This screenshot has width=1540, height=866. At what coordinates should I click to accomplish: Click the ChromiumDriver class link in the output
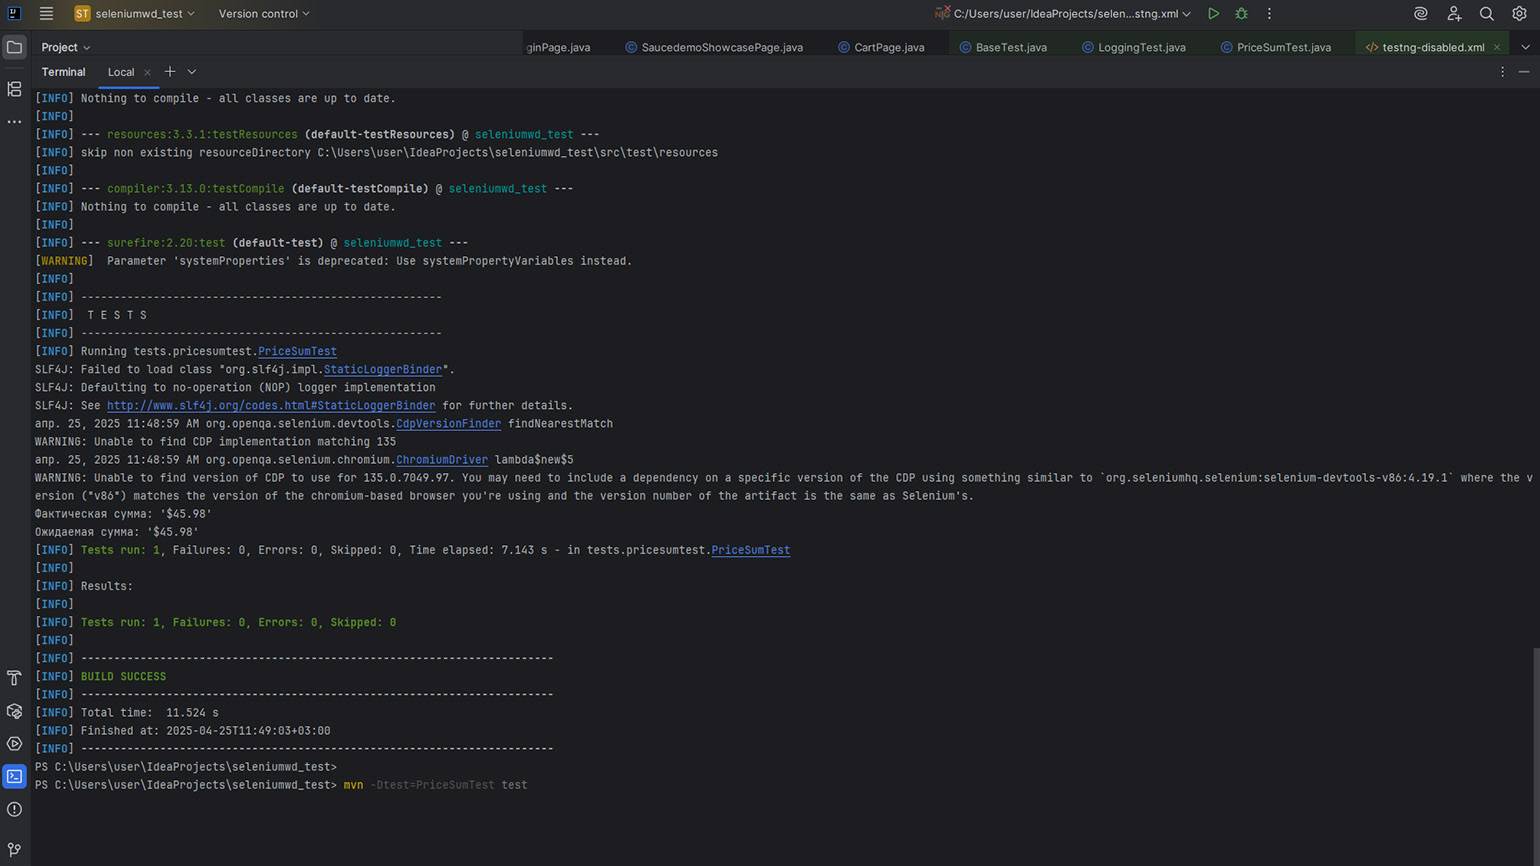point(441,460)
